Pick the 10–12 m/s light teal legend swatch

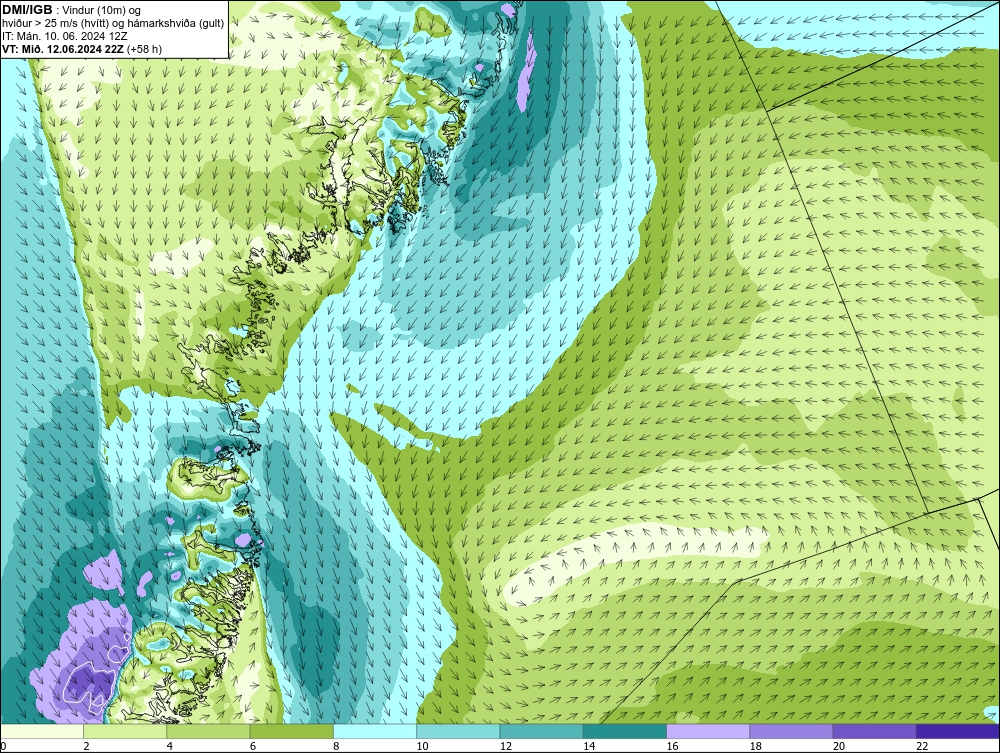458,731
